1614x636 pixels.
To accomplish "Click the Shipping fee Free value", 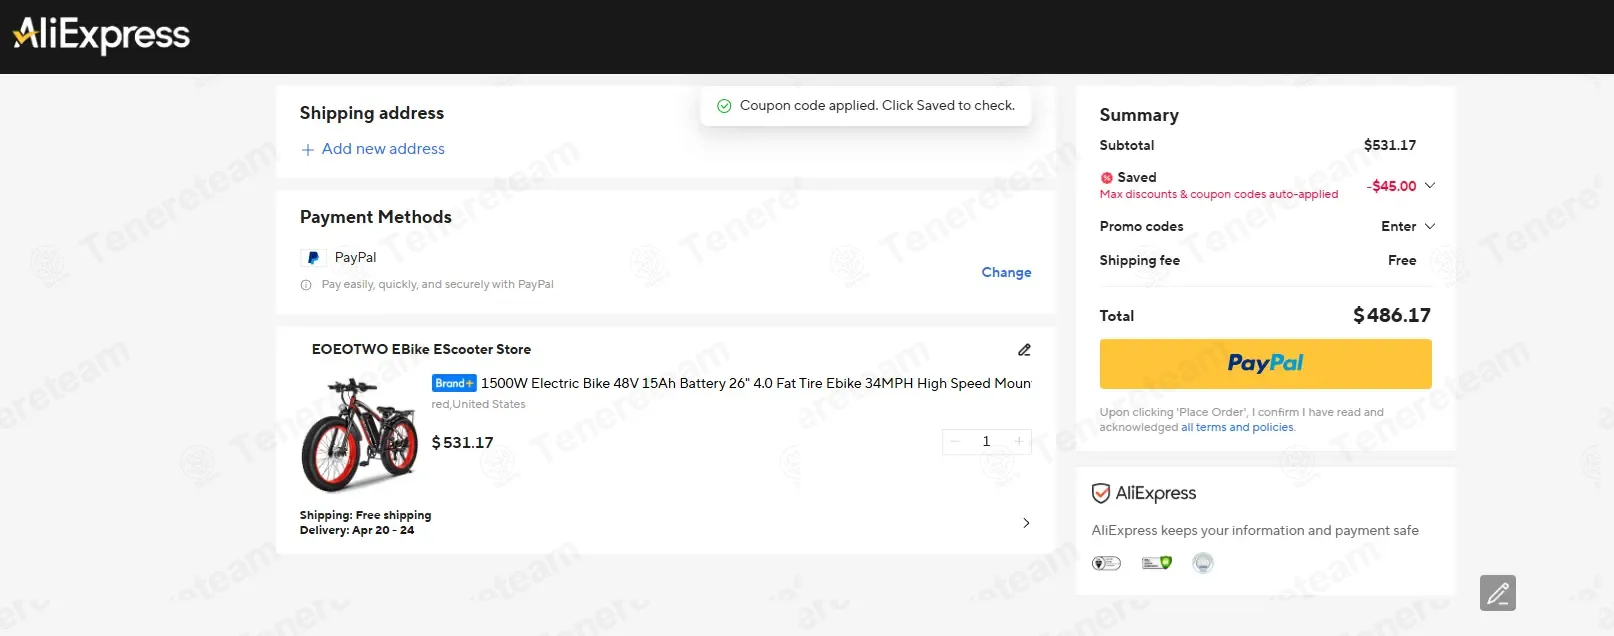I will click(x=1402, y=260).
